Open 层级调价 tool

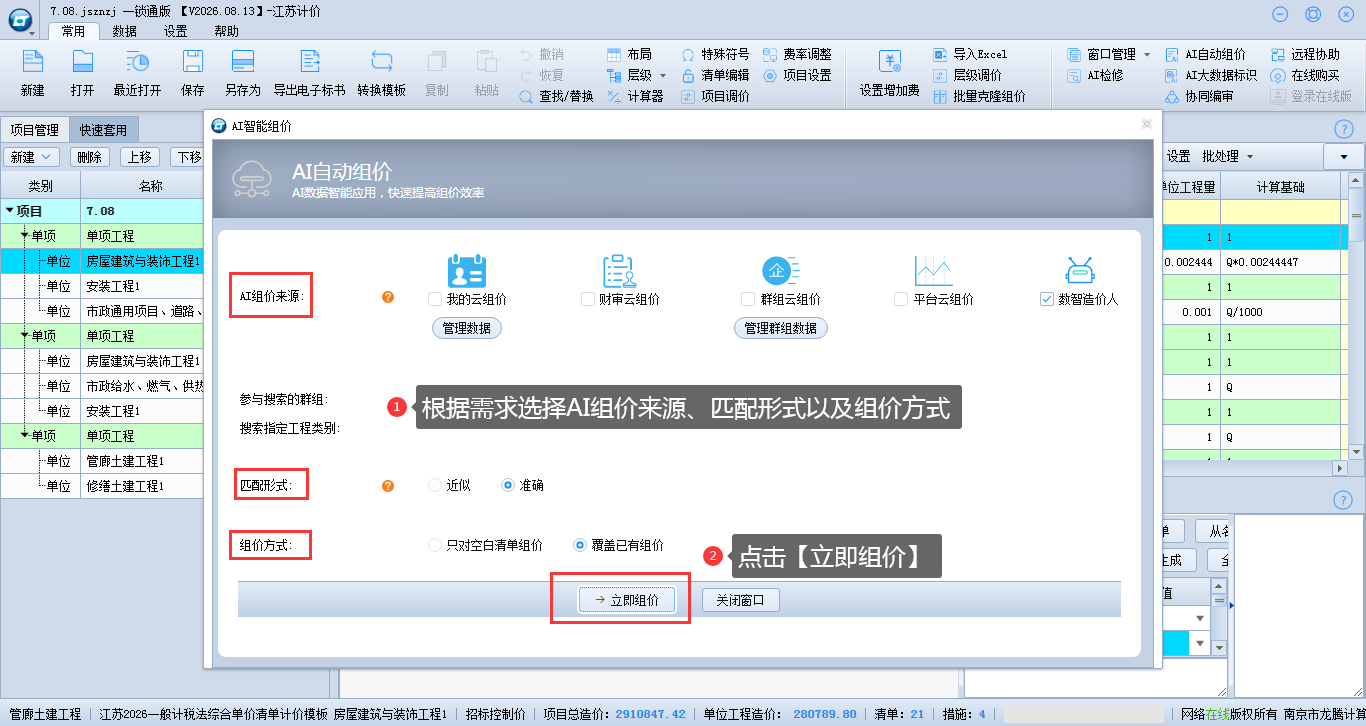(x=967, y=75)
